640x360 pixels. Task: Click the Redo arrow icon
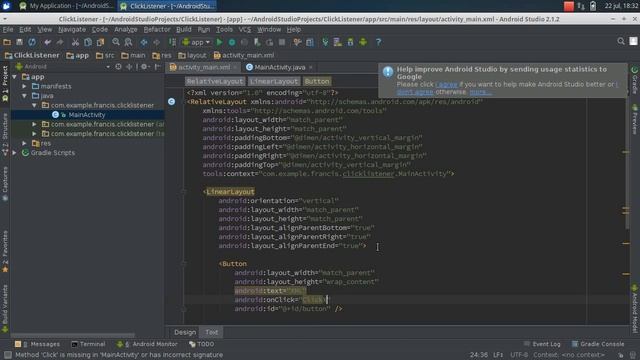[x=60, y=42]
